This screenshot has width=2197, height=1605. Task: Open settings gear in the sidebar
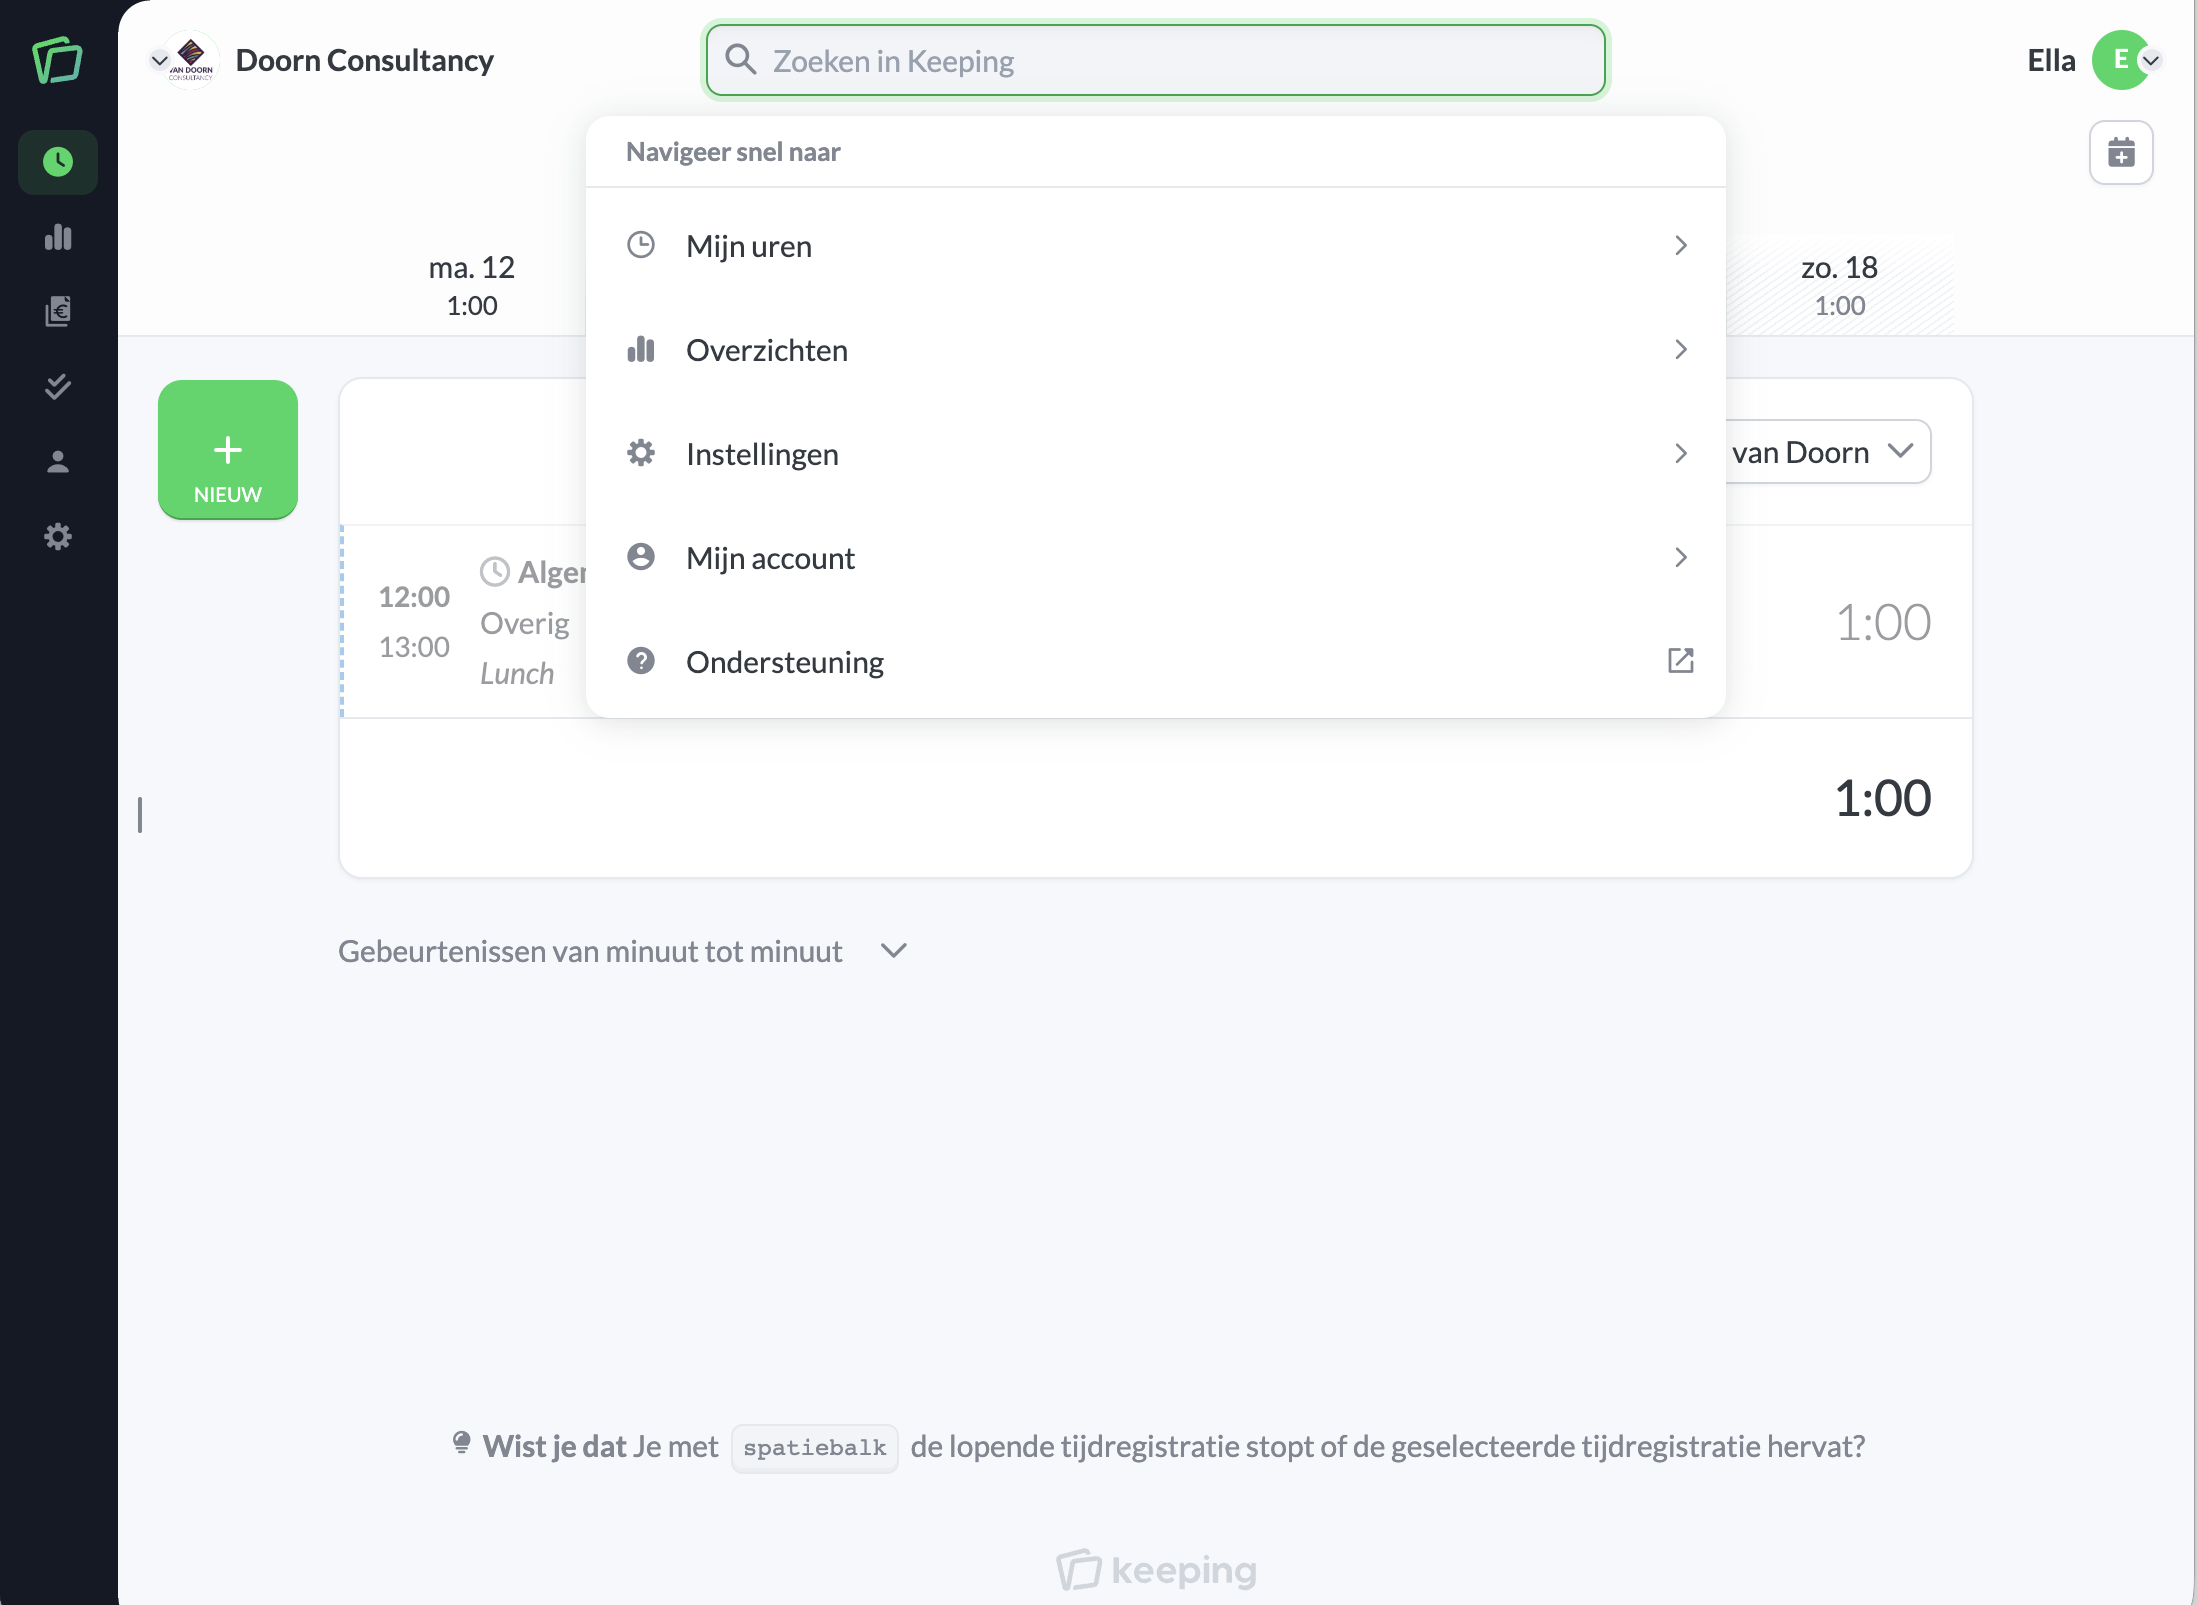(x=58, y=537)
